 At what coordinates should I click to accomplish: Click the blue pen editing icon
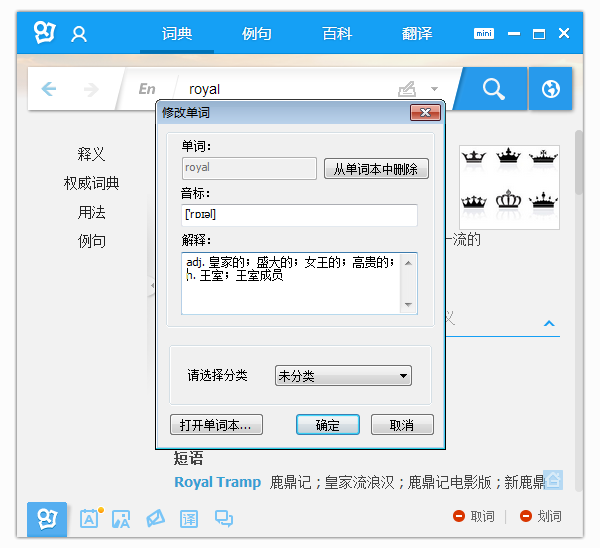point(155,519)
